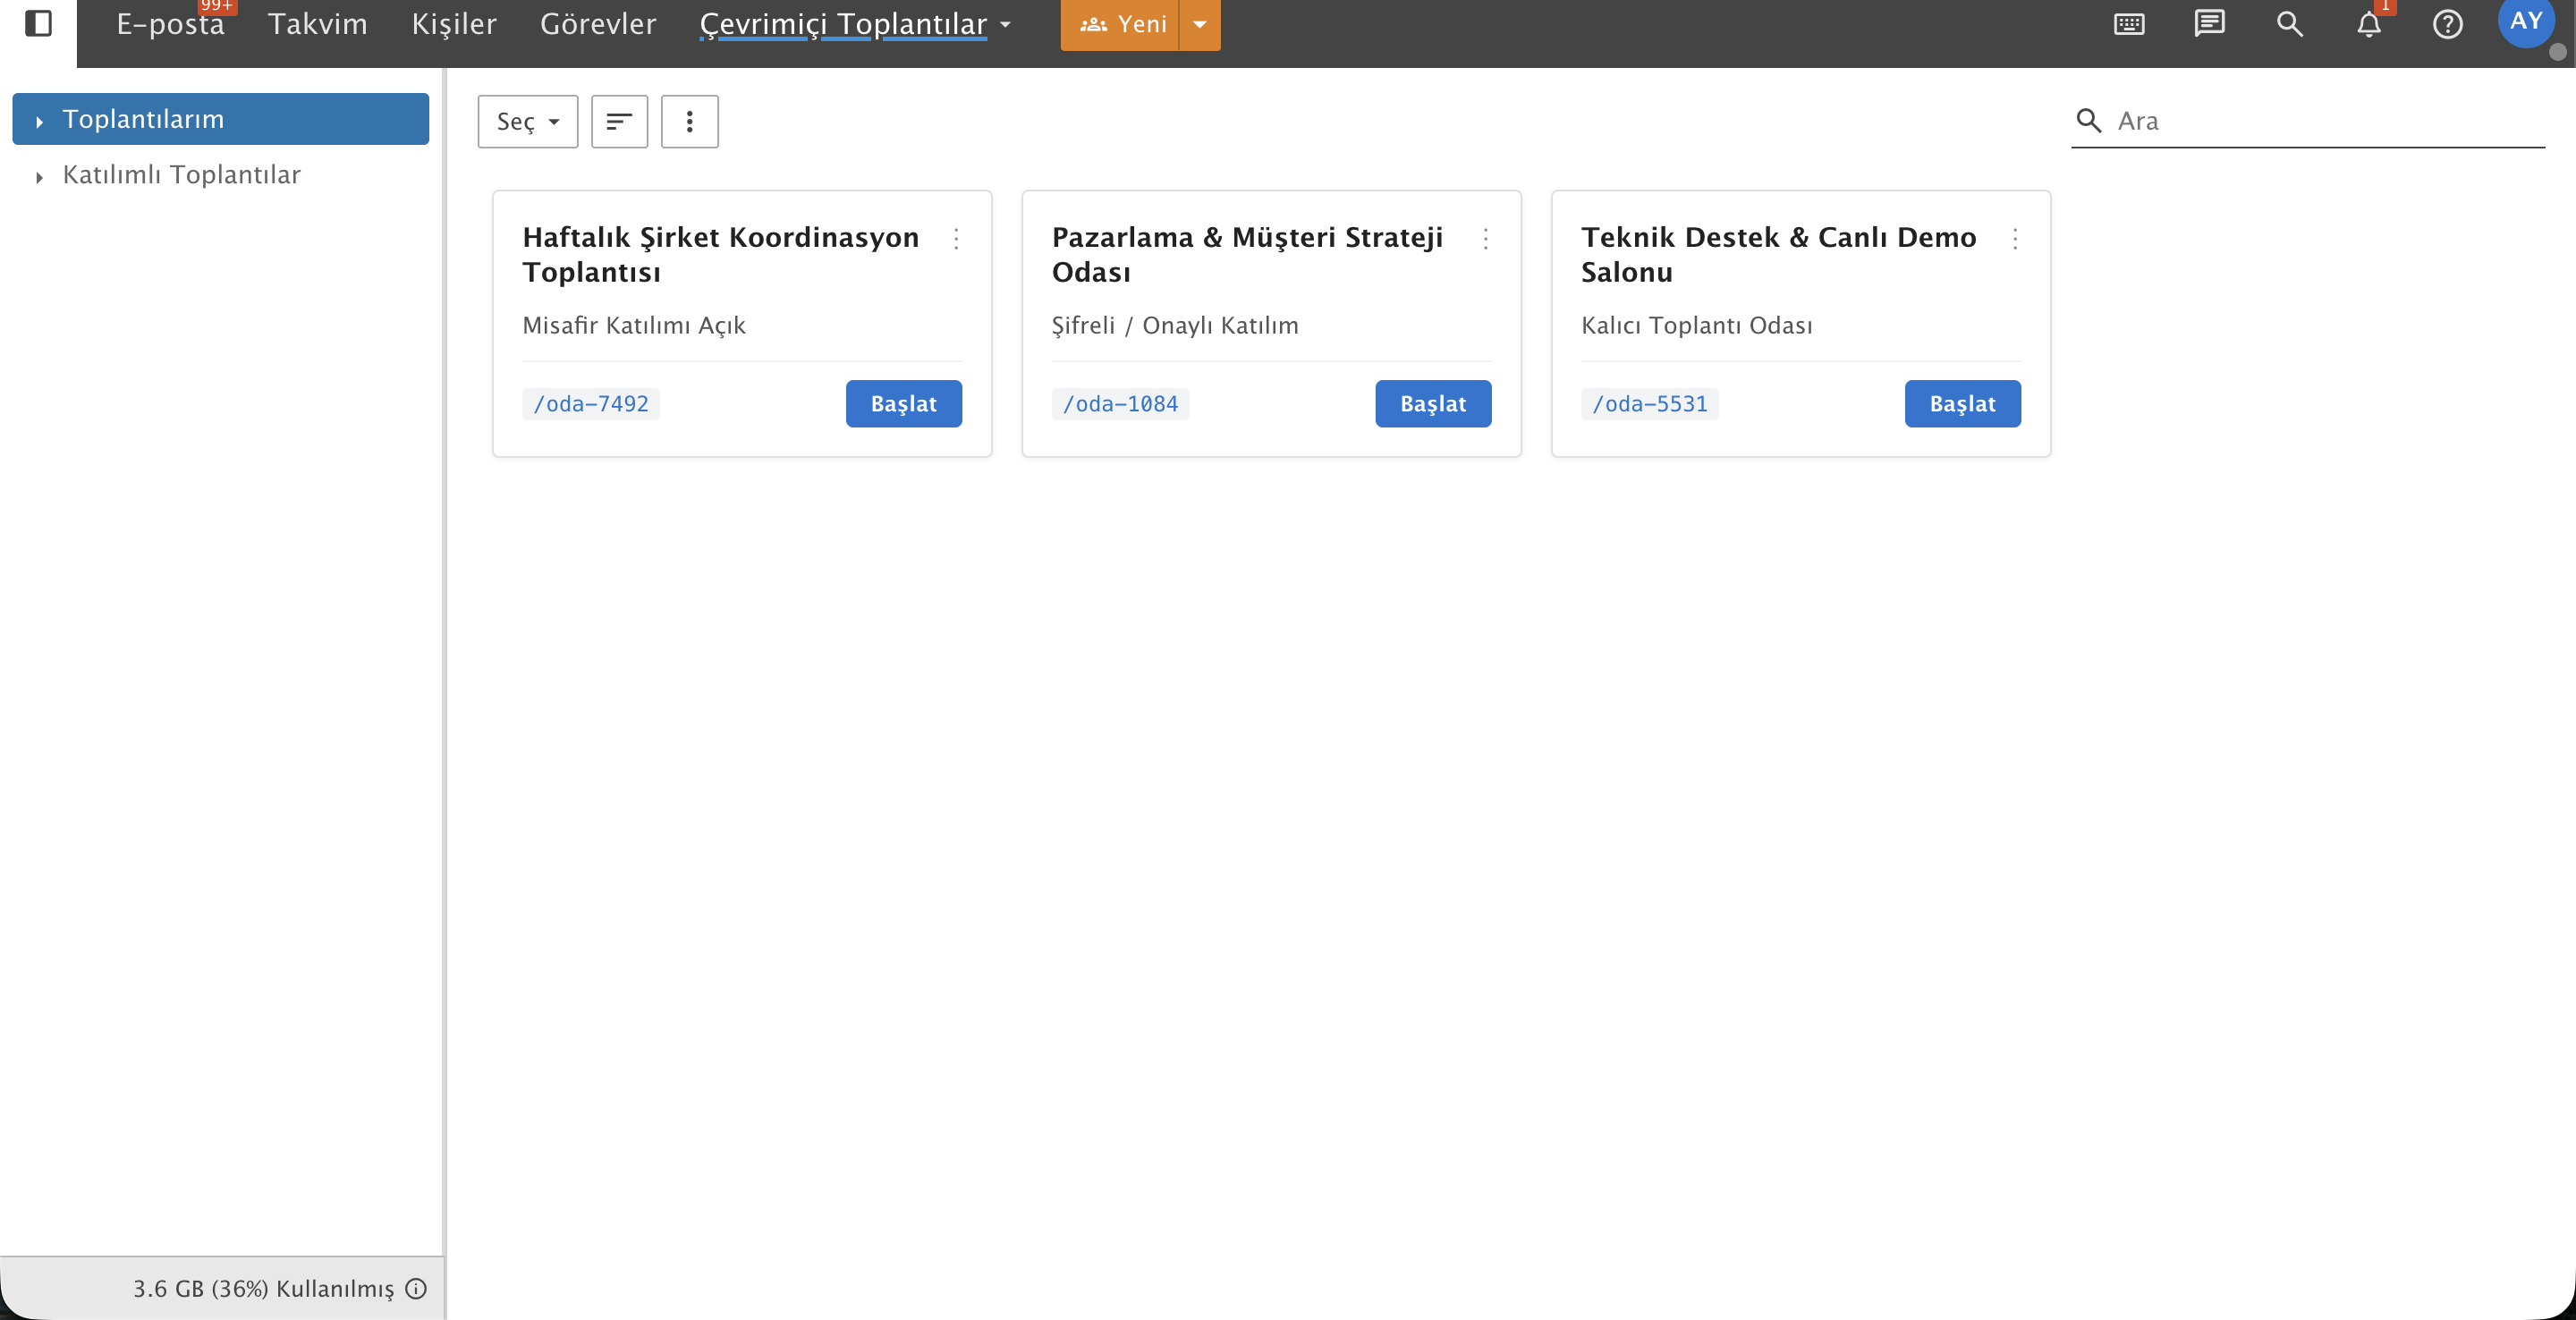Open the keyboard shortcuts icon
Image resolution: width=2576 pixels, height=1320 pixels.
tap(2129, 24)
